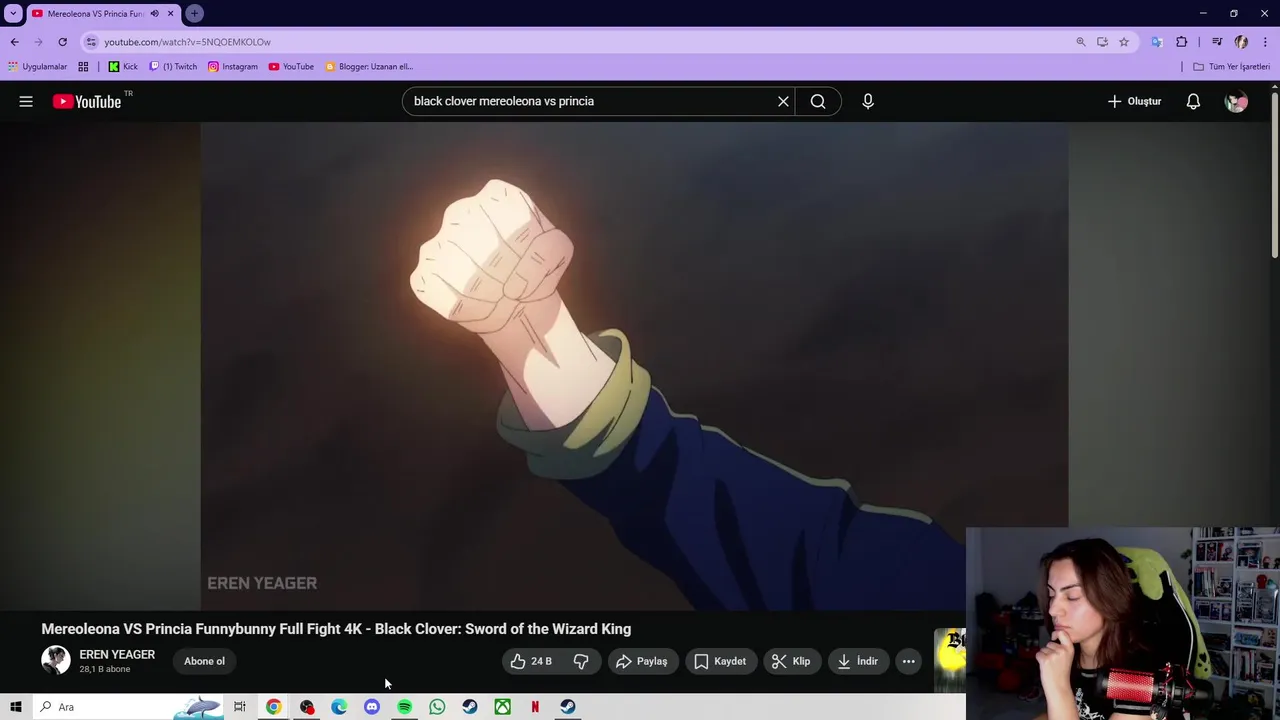Open YouTube account avatar menu

(x=1236, y=101)
